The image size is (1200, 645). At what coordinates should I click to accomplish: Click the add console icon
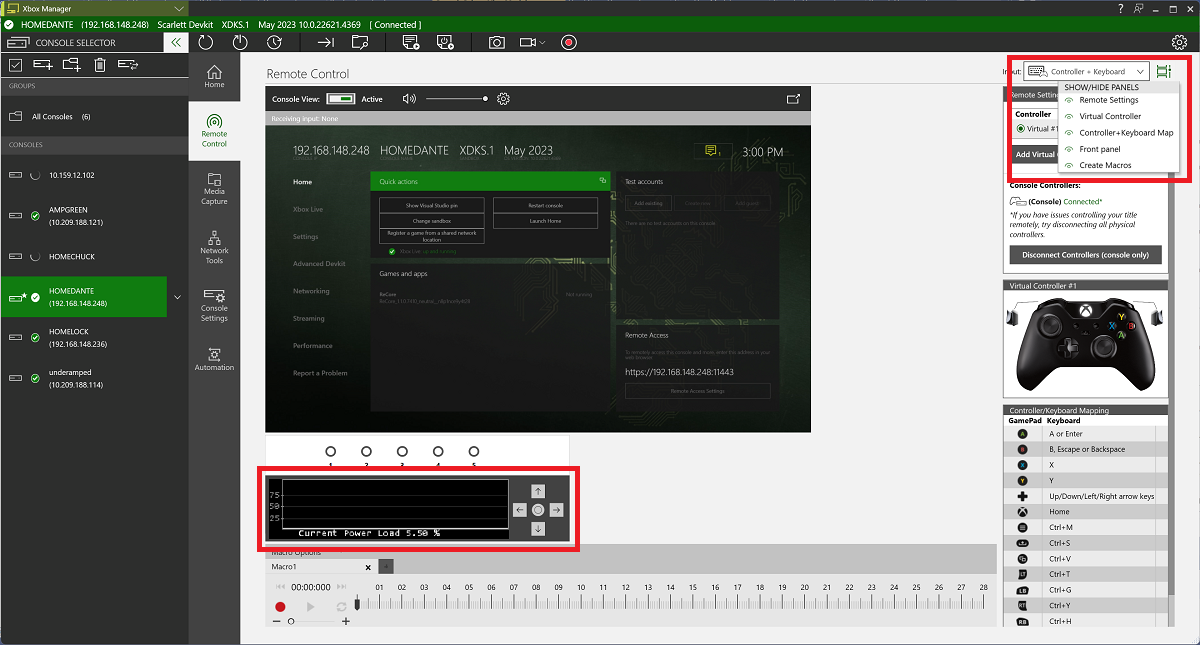coord(42,63)
